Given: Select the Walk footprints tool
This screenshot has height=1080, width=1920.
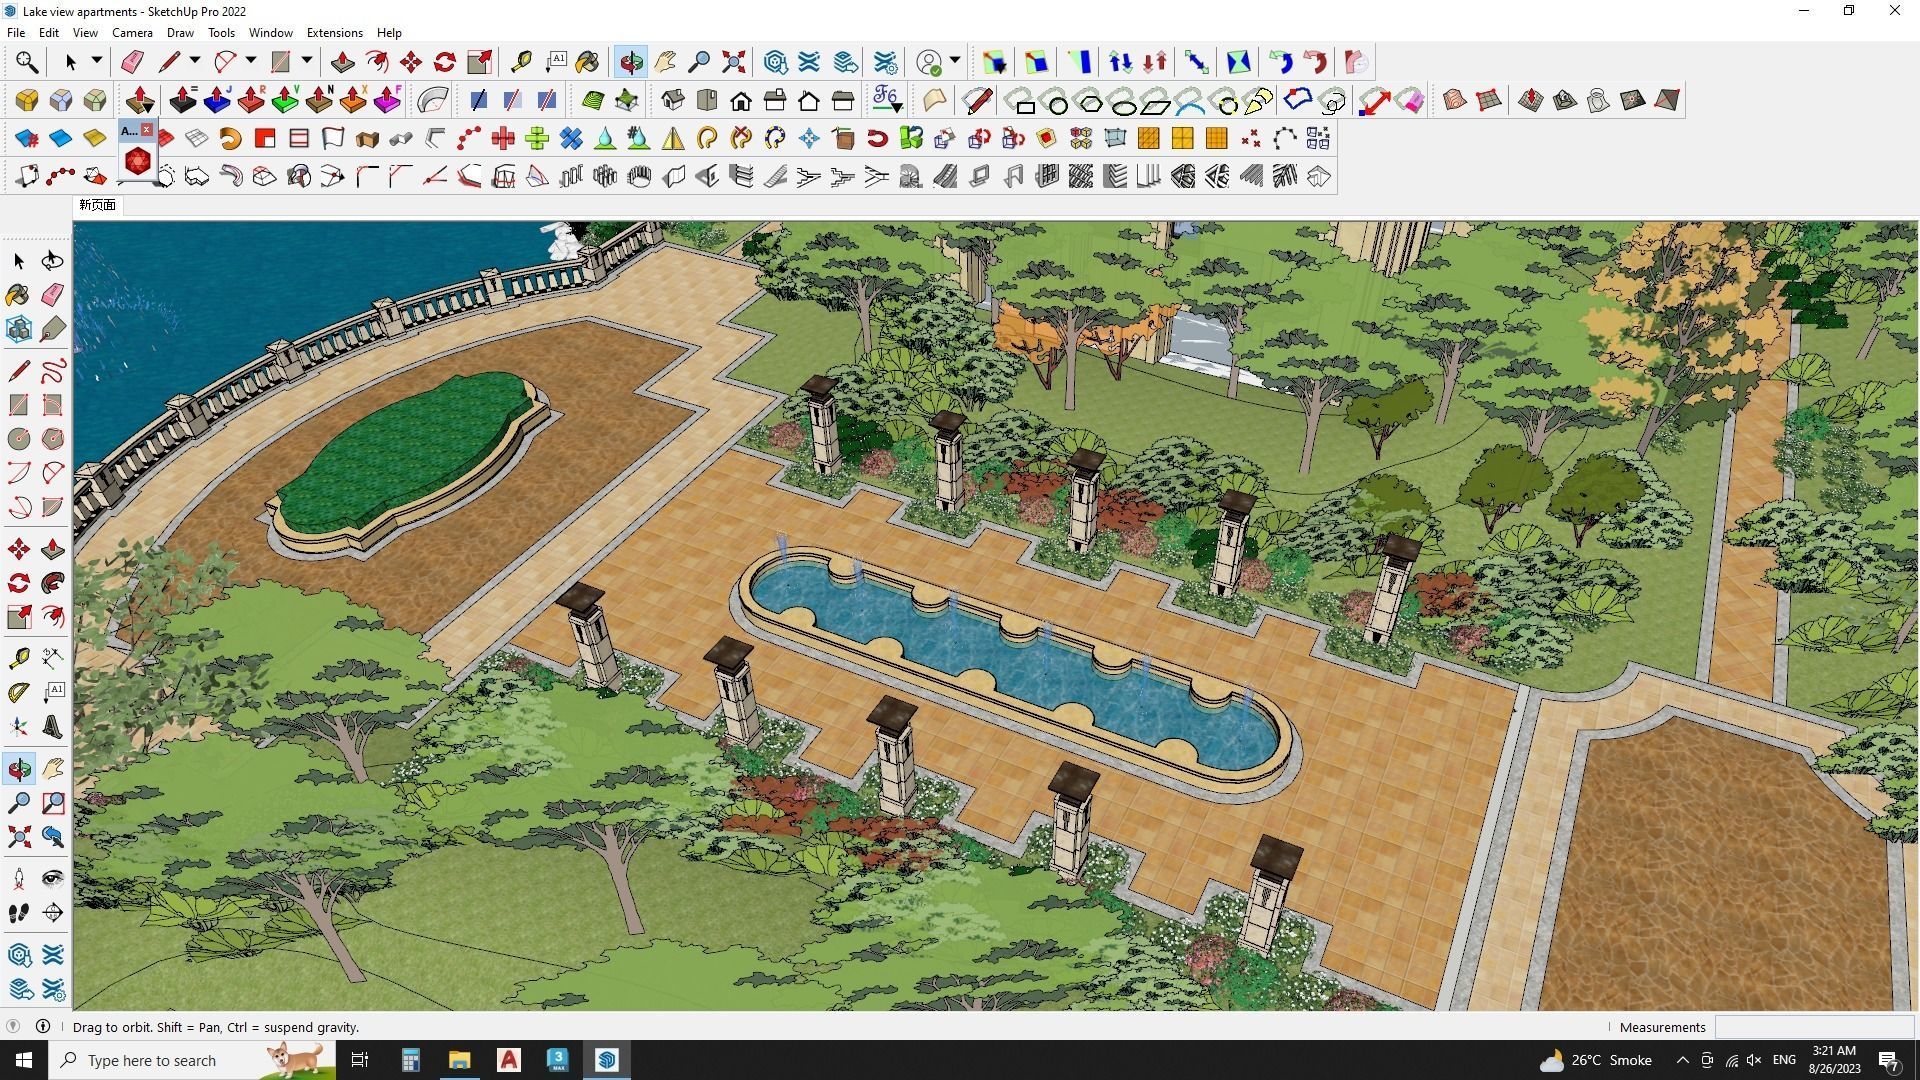Looking at the screenshot, I should [19, 913].
